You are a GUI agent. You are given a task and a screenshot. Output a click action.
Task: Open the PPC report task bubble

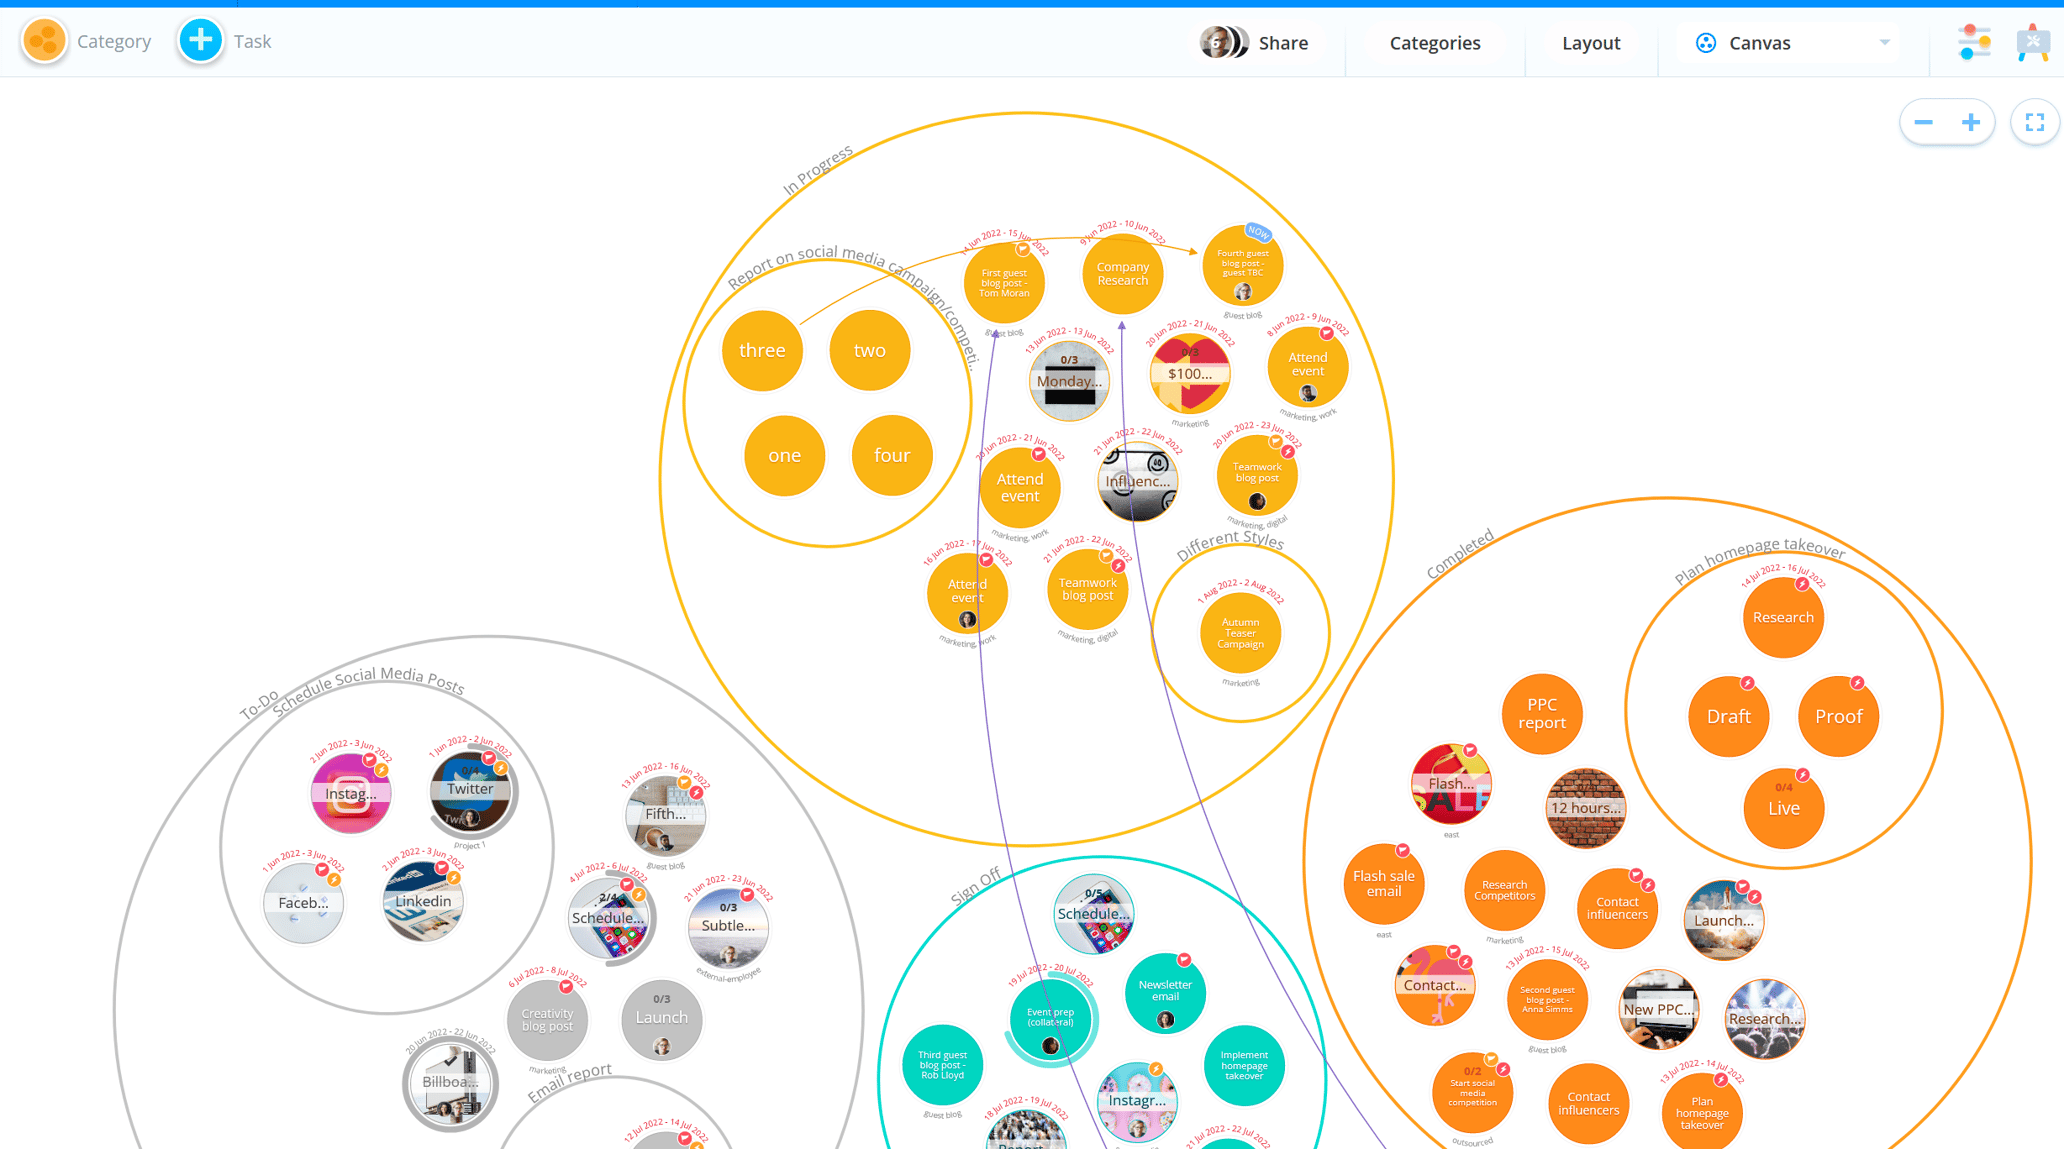1541,714
